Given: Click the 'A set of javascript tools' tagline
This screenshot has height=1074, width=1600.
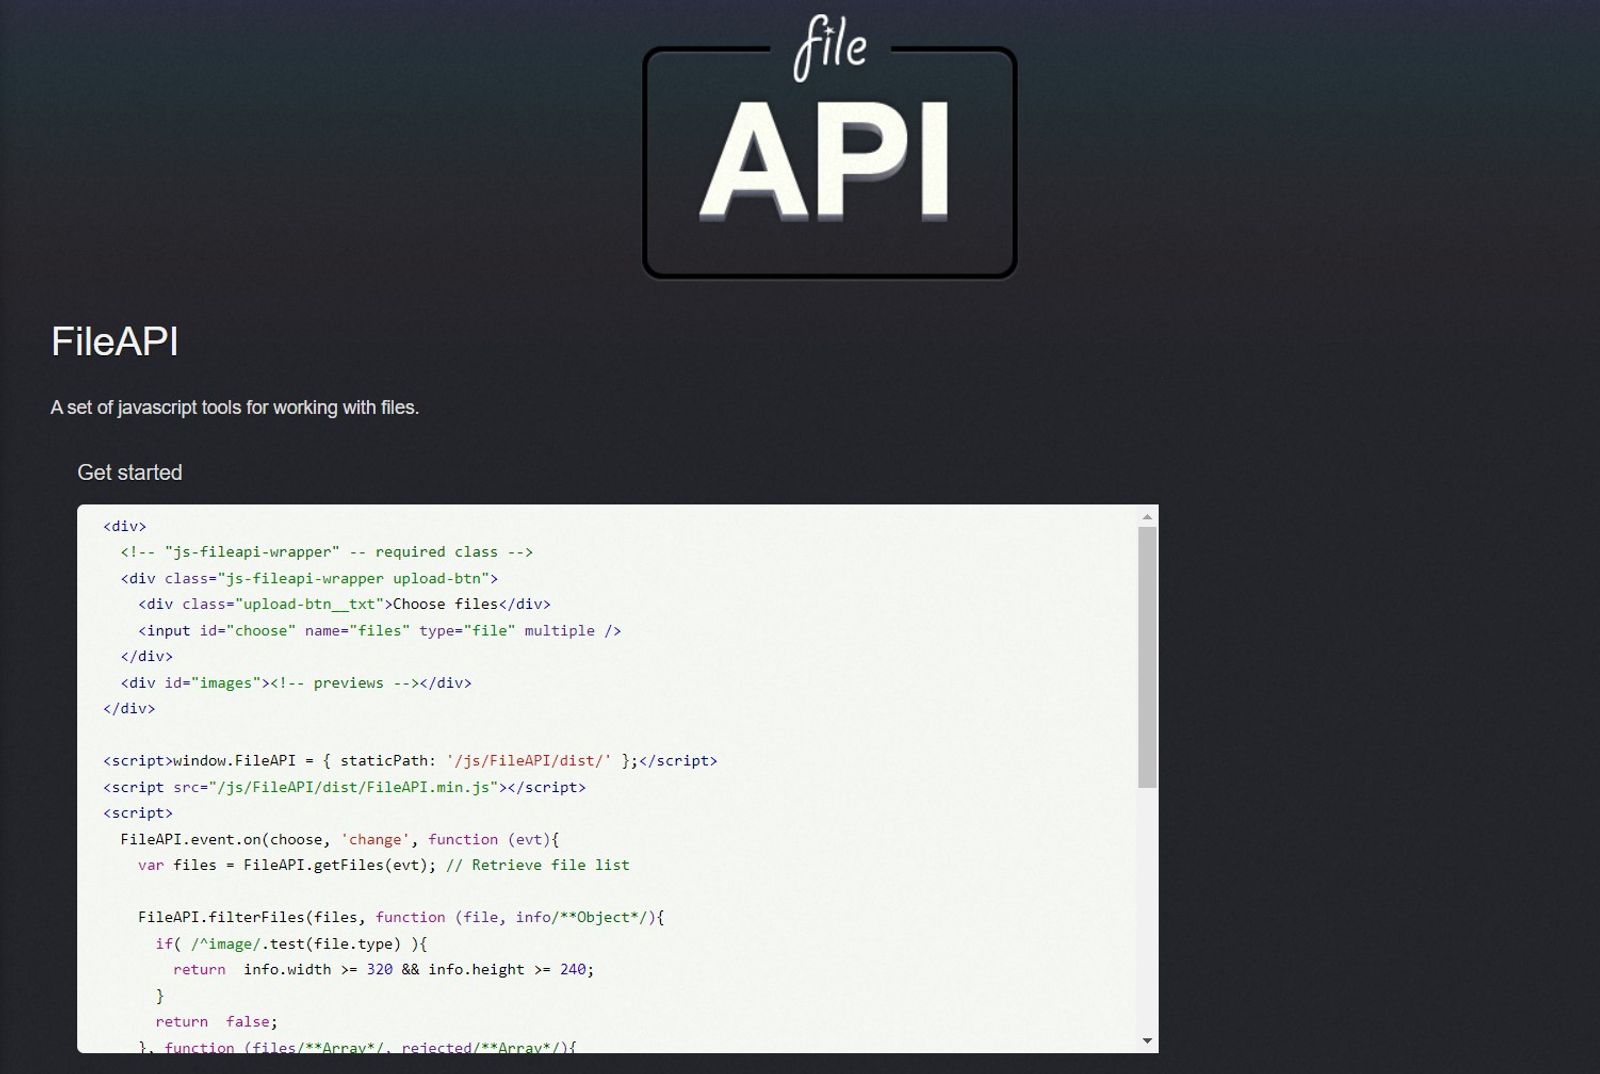Looking at the screenshot, I should point(235,408).
